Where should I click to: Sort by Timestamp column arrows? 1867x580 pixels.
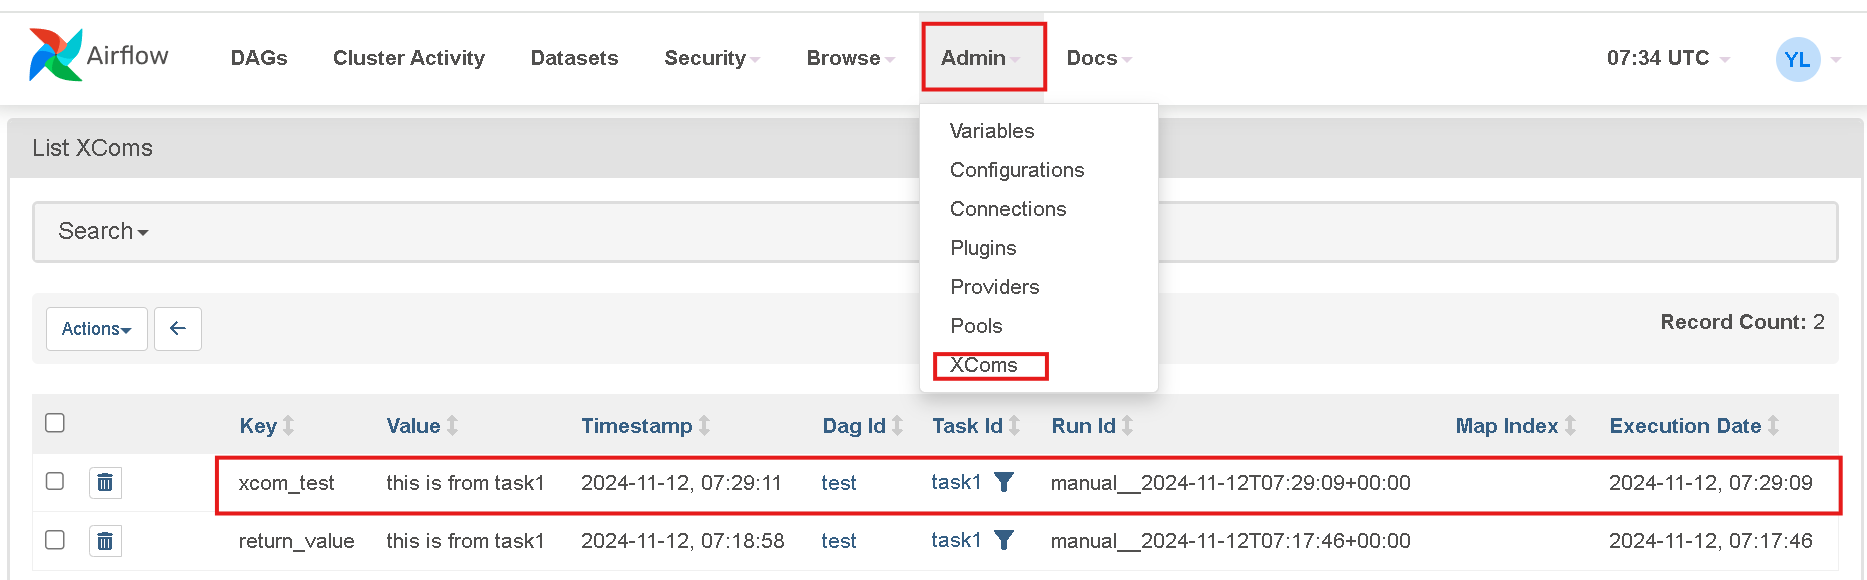pos(704,426)
